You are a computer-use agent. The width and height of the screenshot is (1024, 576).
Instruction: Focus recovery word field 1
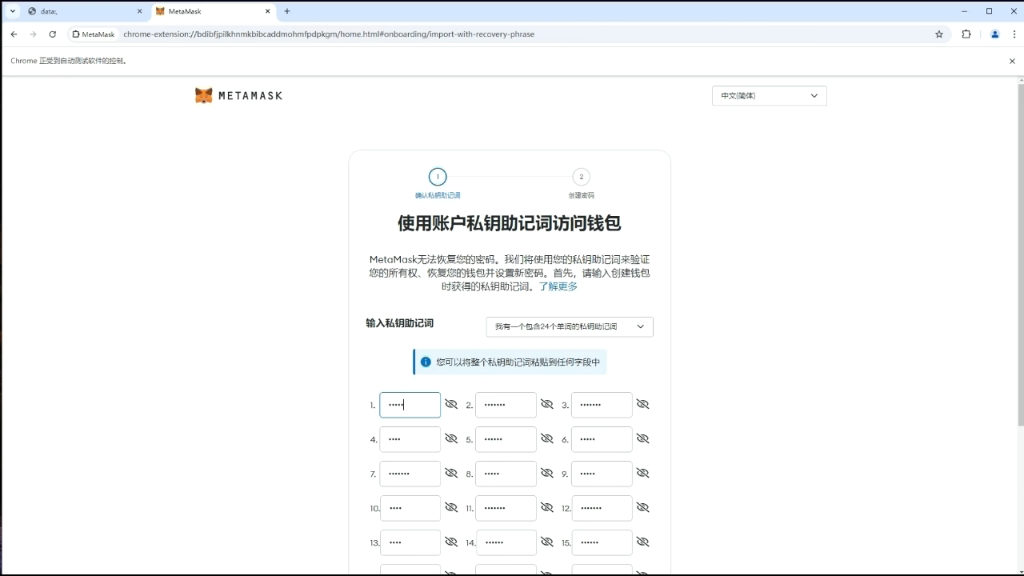tap(410, 405)
